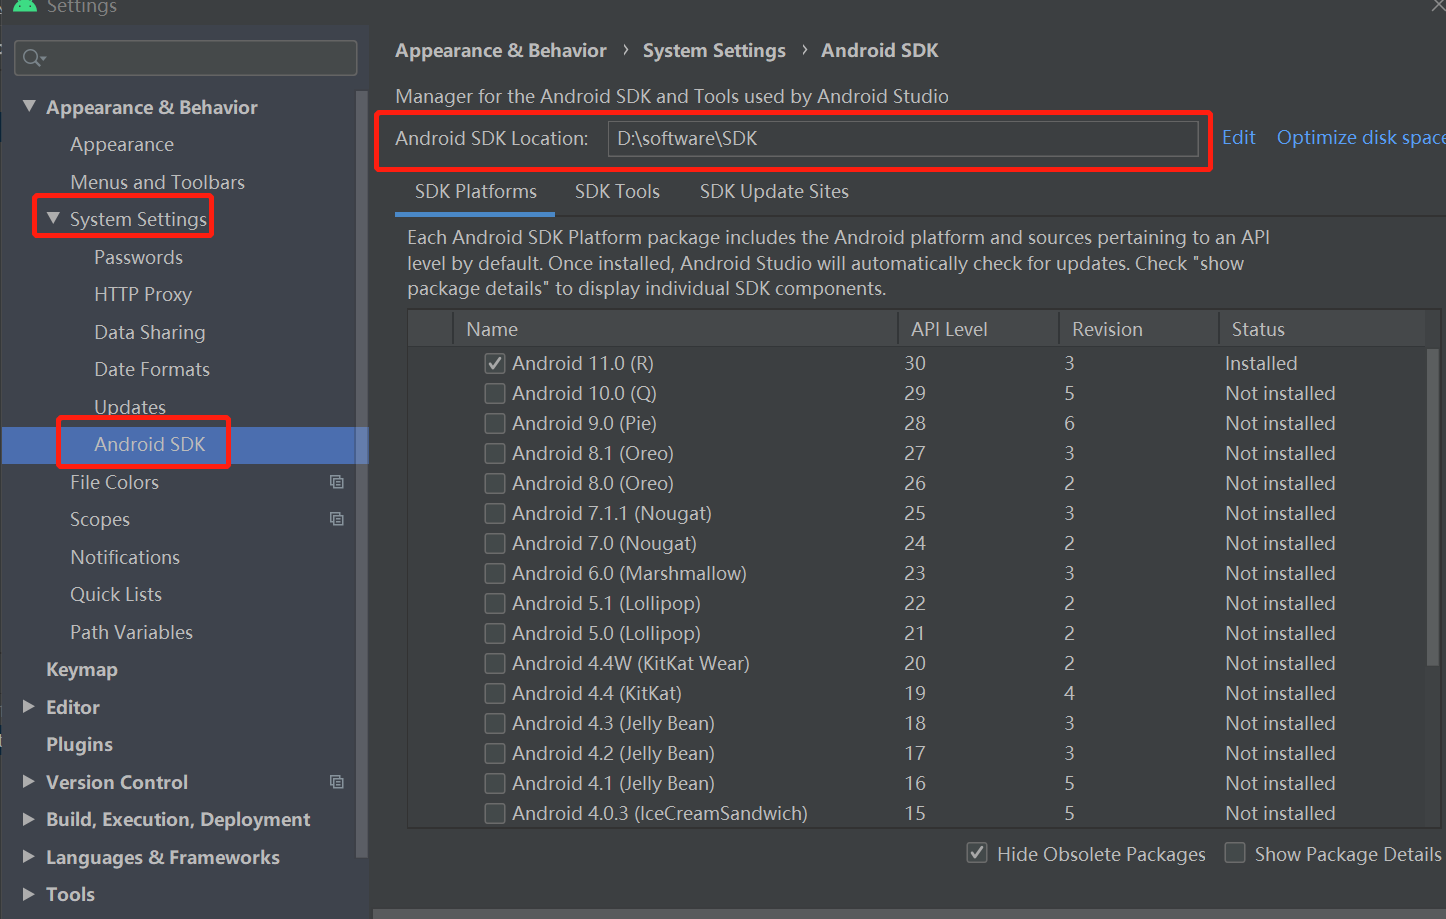The height and width of the screenshot is (919, 1446).
Task: Enable Show Package Details checkbox
Action: point(1235,853)
